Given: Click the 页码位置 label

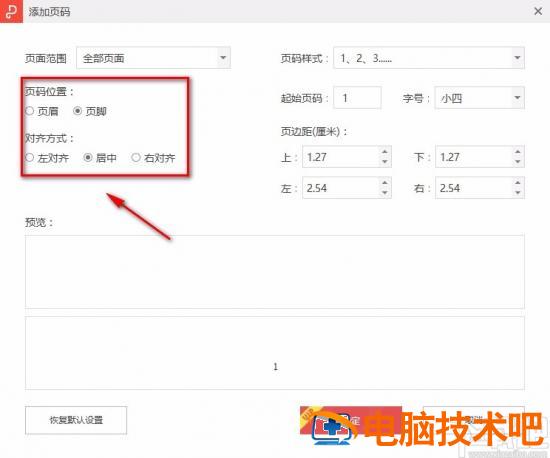Looking at the screenshot, I should (x=49, y=92).
